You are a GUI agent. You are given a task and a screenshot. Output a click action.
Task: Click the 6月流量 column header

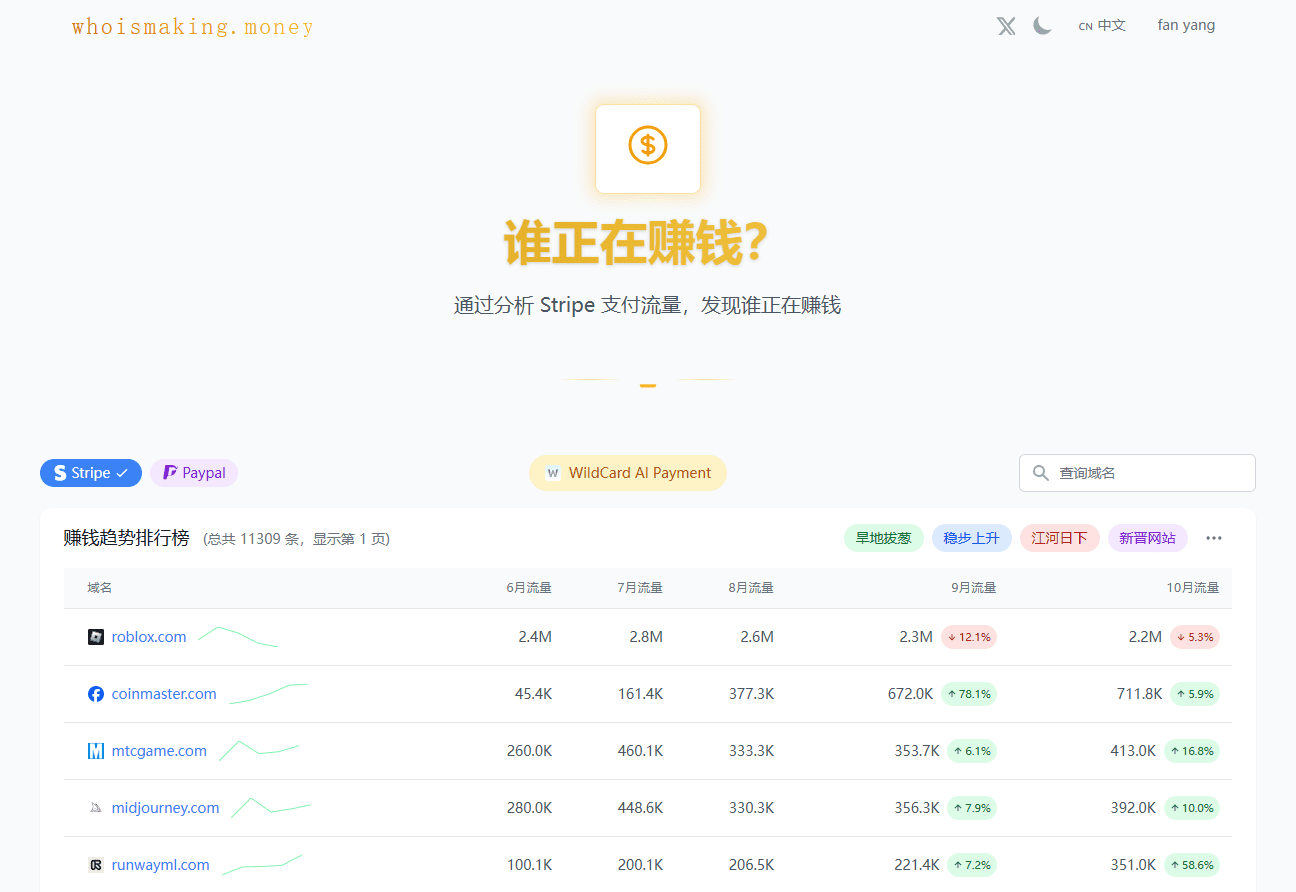point(529,588)
